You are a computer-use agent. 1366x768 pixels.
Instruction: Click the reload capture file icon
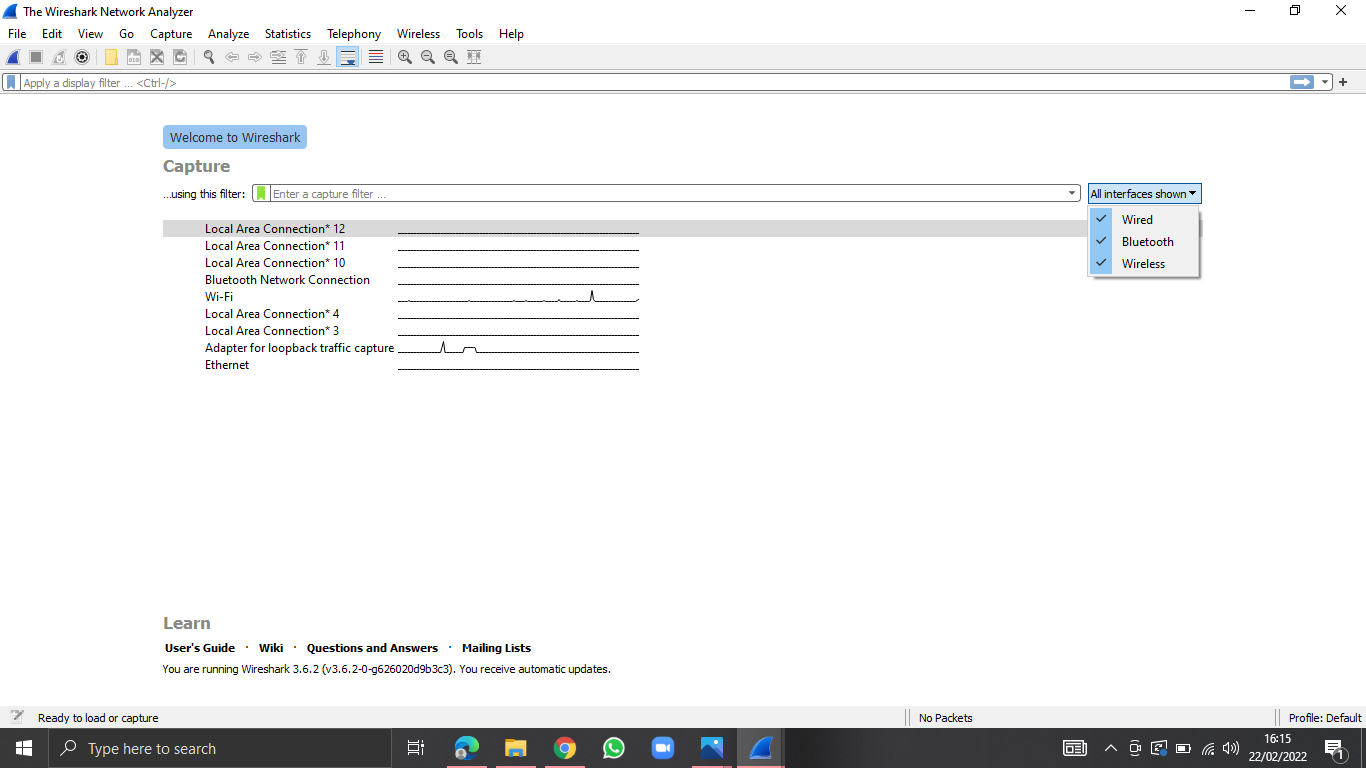(x=180, y=57)
